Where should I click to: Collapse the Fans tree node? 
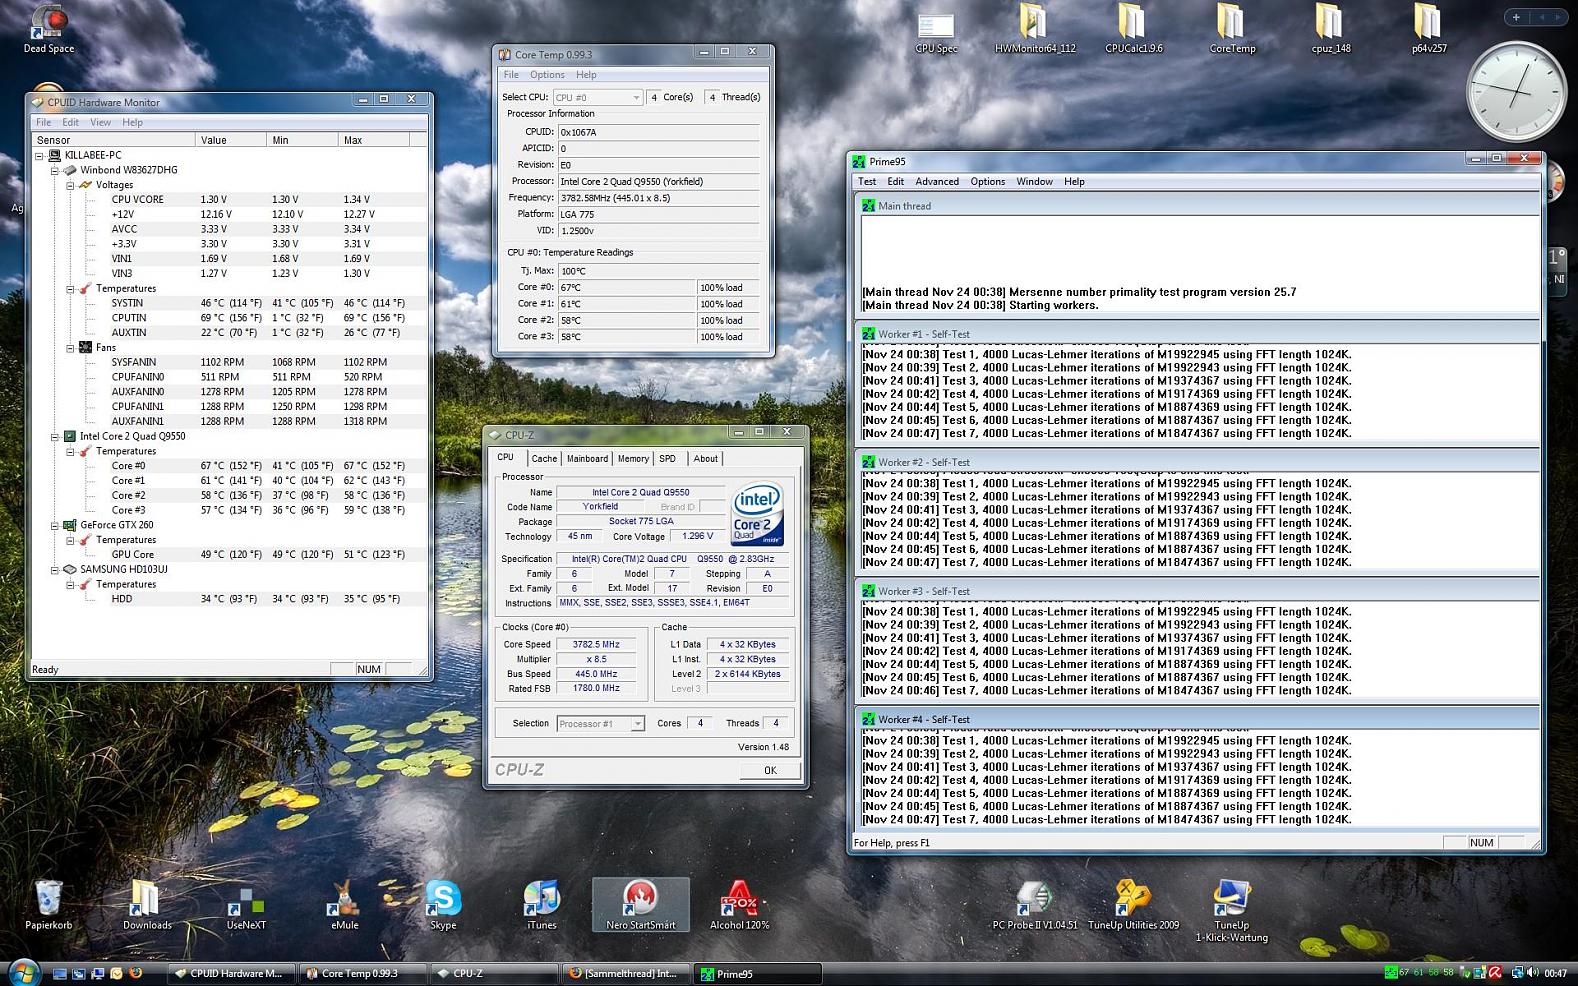coord(71,348)
